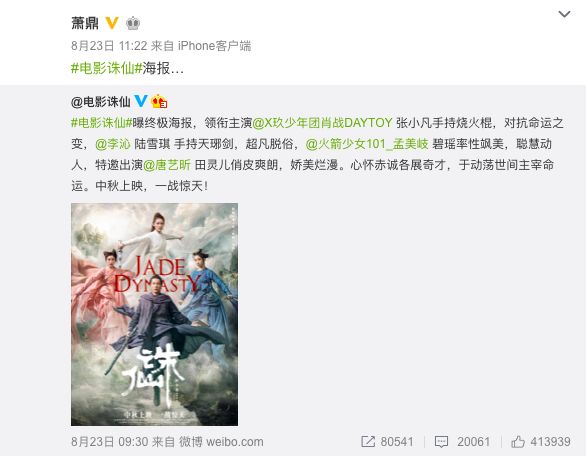Screen dimensions: 586x456
Task: Open the @电影诛仙 account link
Action: (101, 101)
